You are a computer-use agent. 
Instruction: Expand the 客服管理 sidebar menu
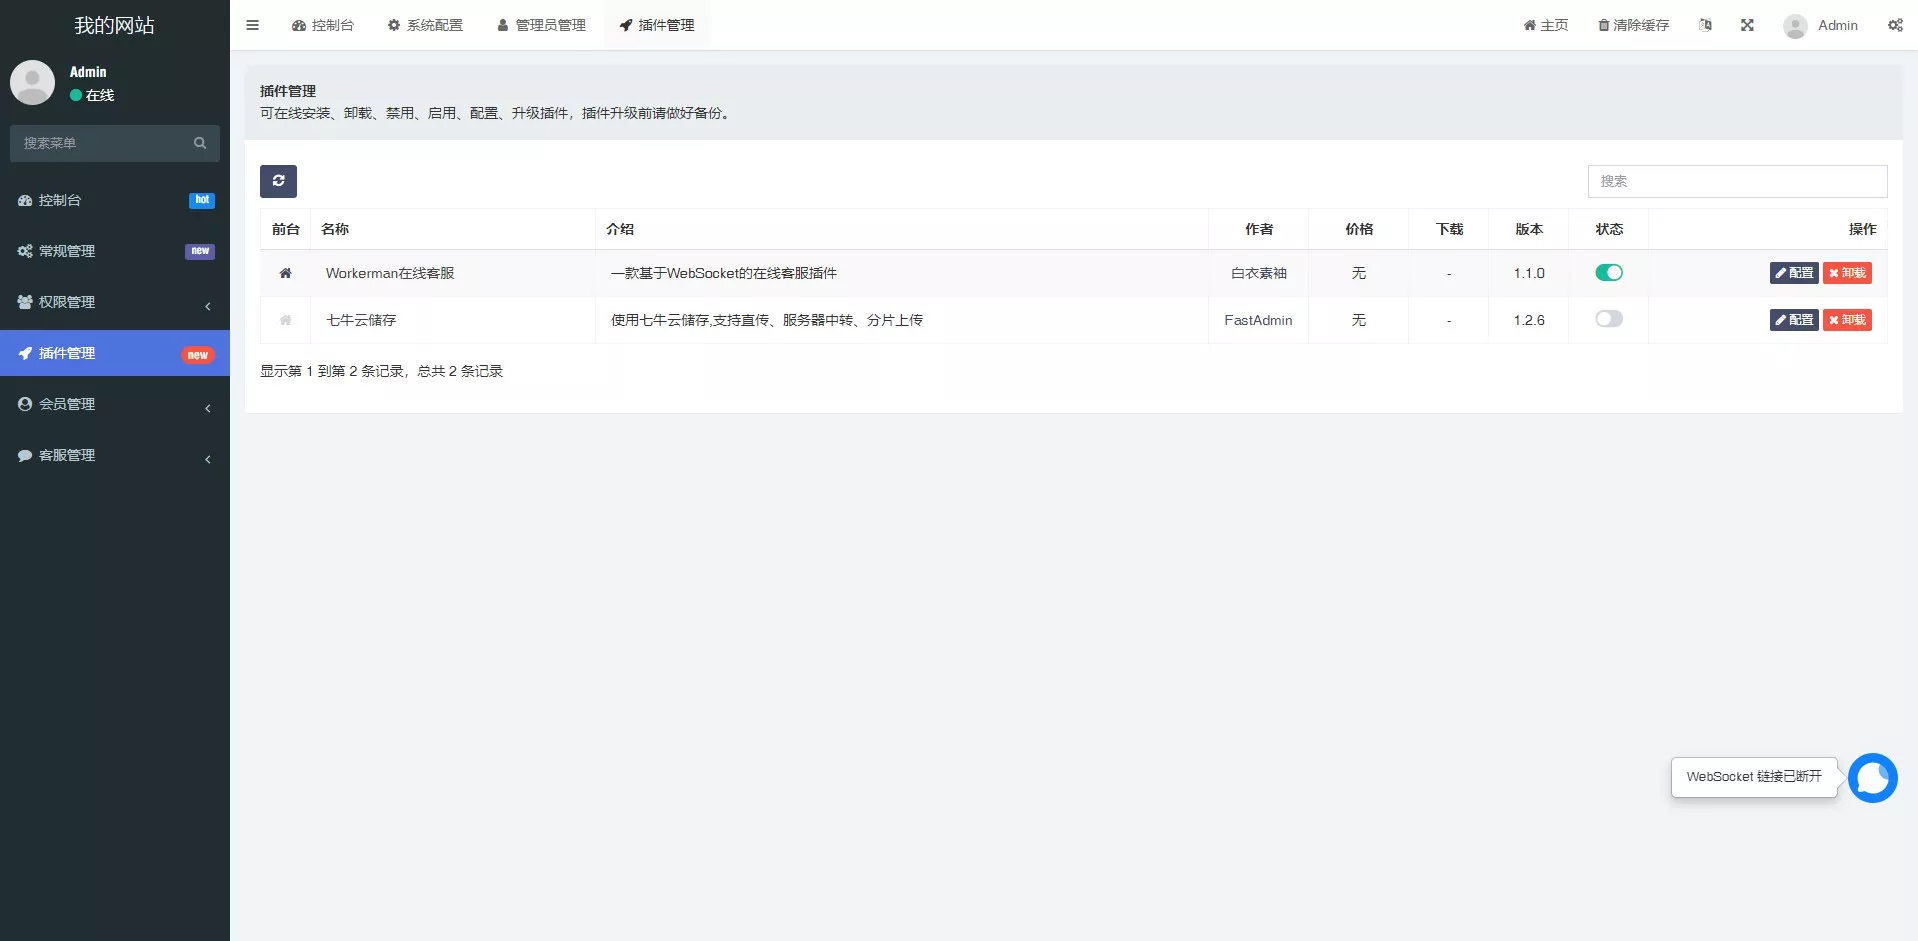(x=114, y=455)
